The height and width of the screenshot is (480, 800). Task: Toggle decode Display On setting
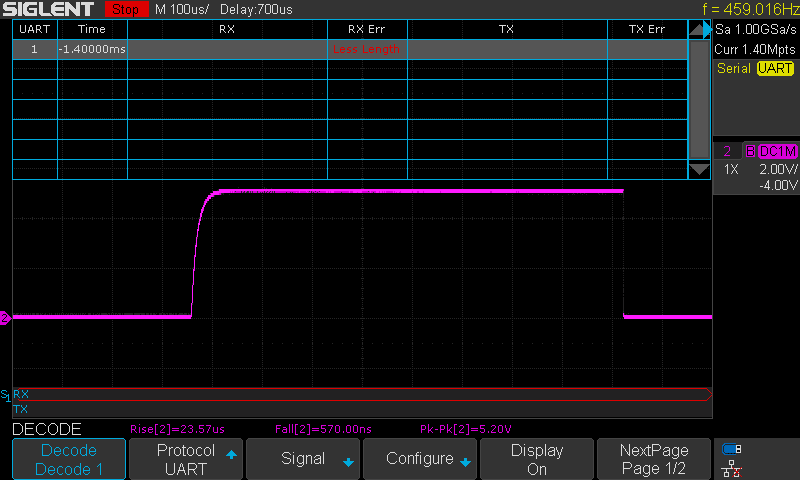click(x=537, y=459)
